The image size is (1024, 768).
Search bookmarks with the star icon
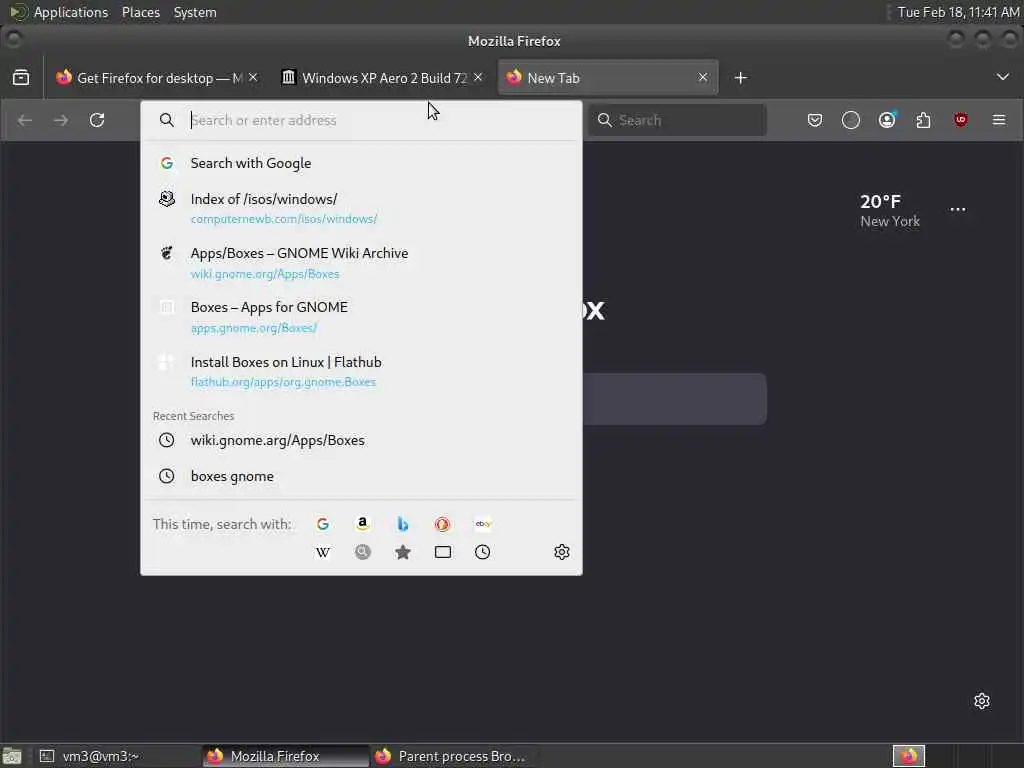pyautogui.click(x=403, y=552)
